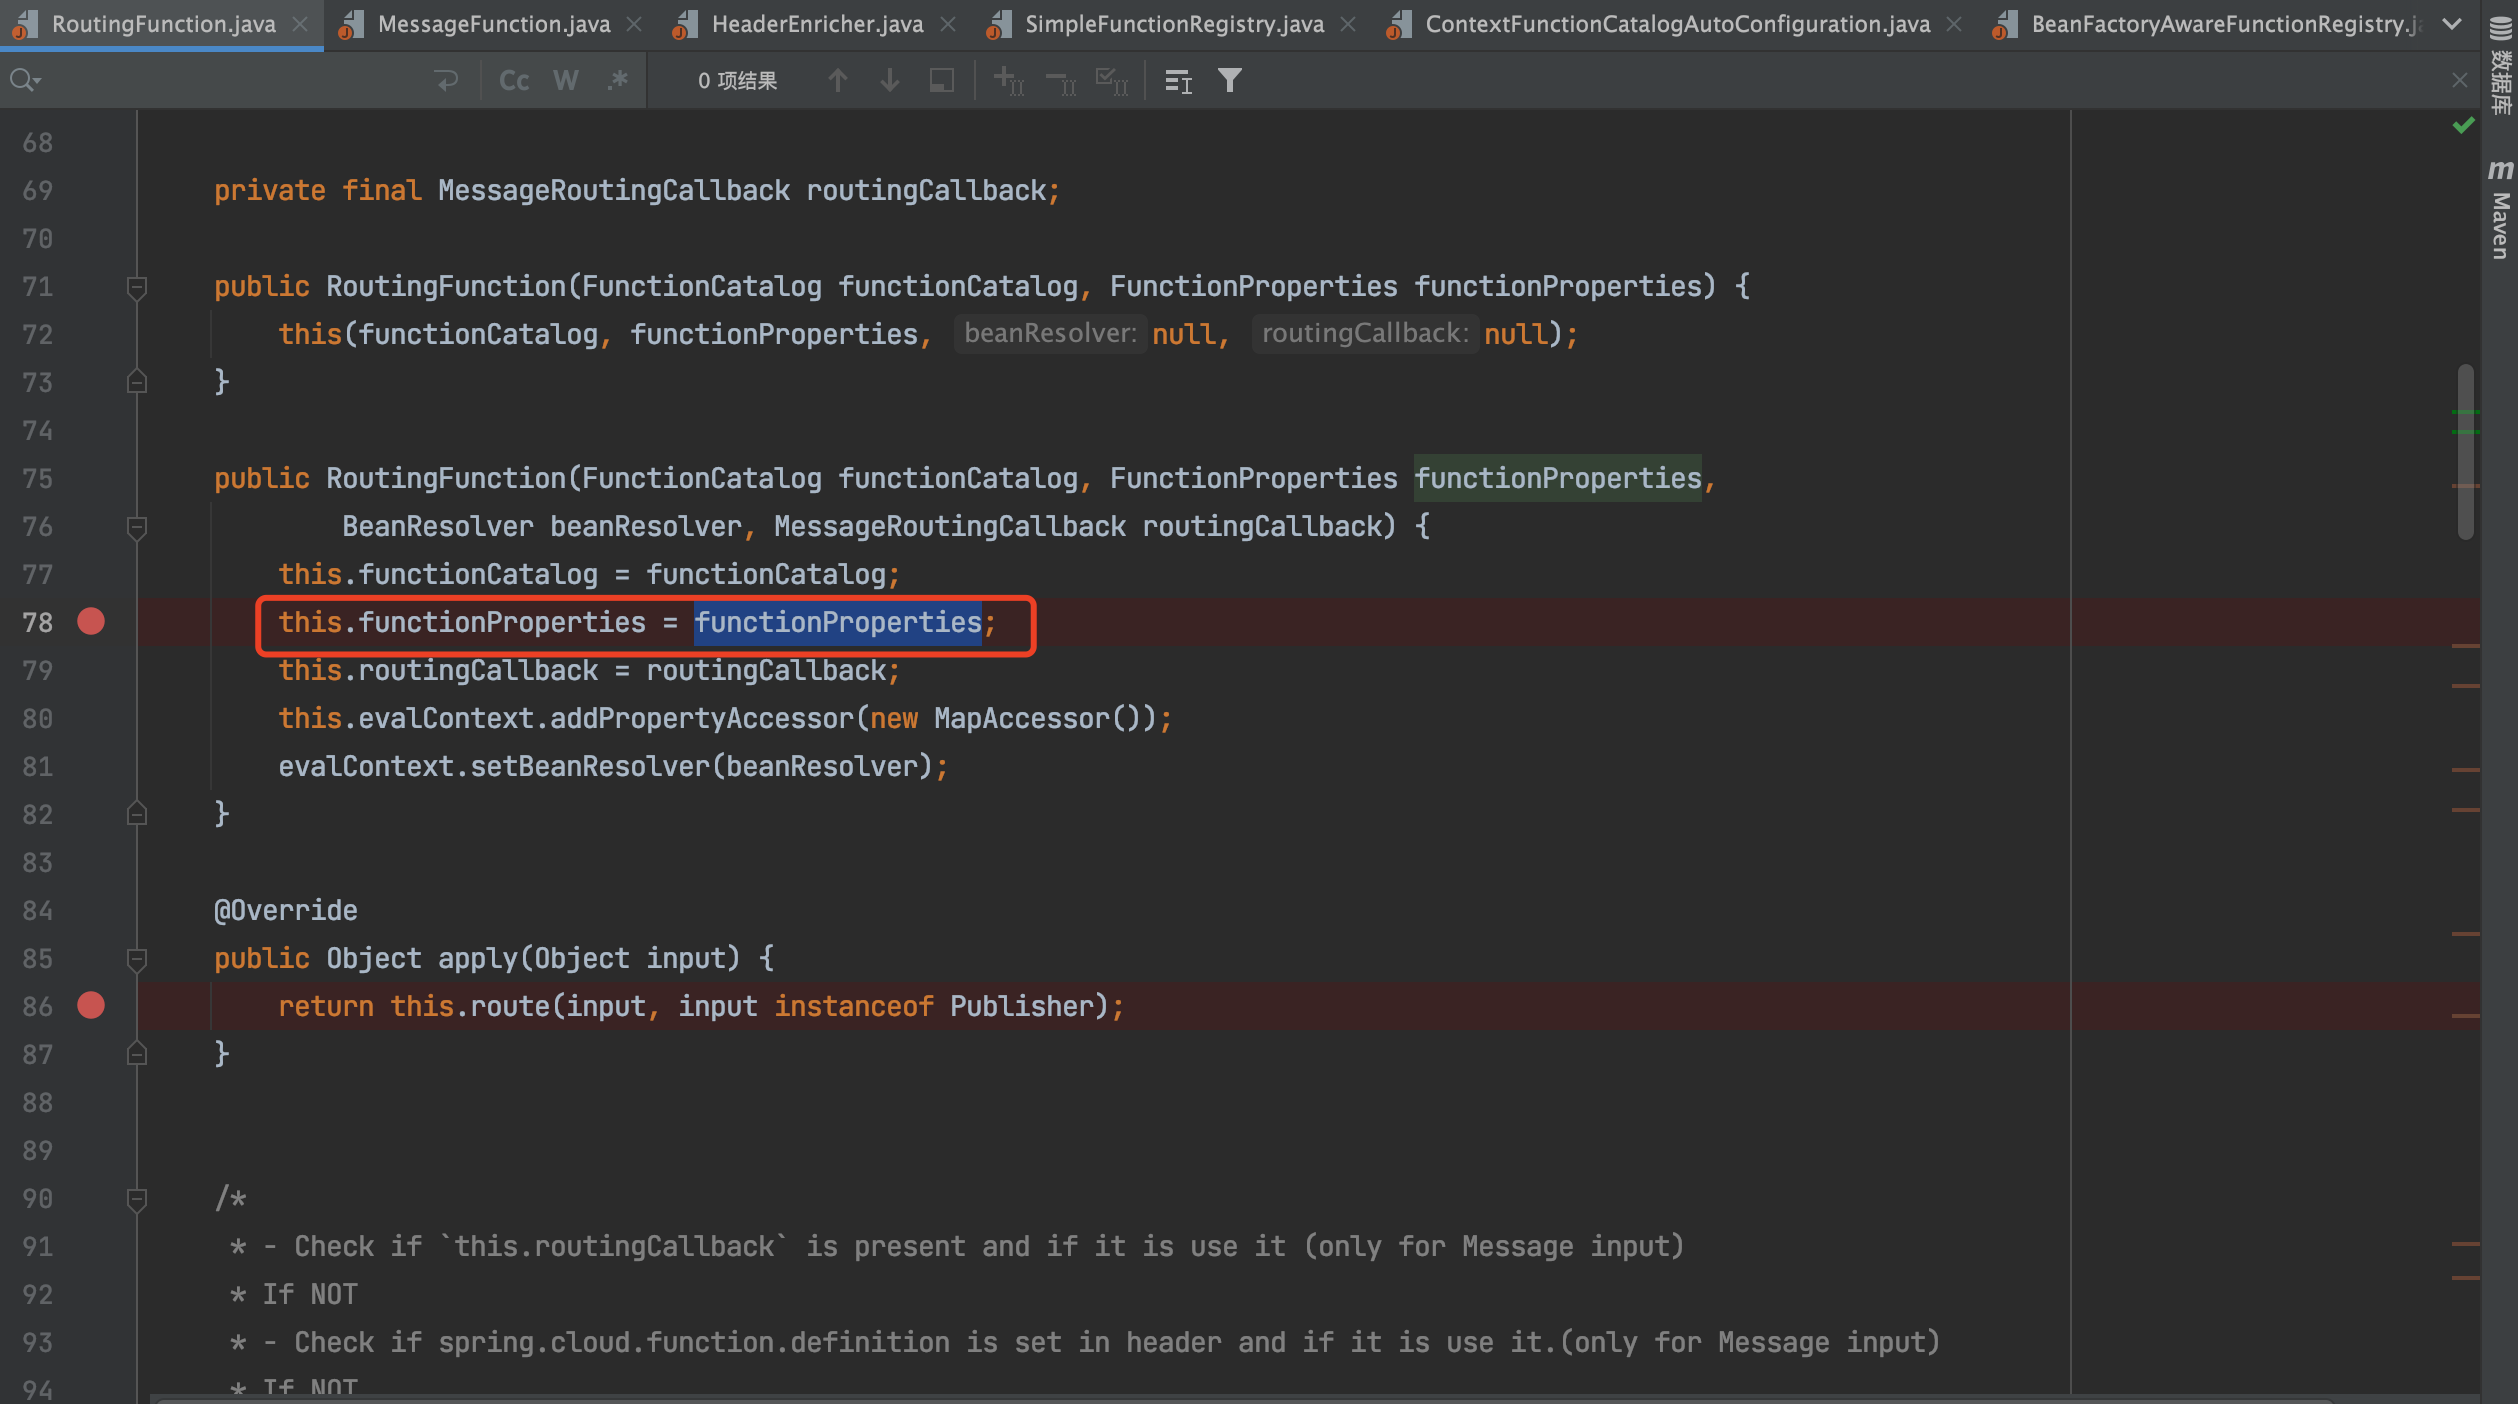Close the SimpleFunctionRegistry.java tab
This screenshot has height=1404, width=2518.
tap(1349, 23)
